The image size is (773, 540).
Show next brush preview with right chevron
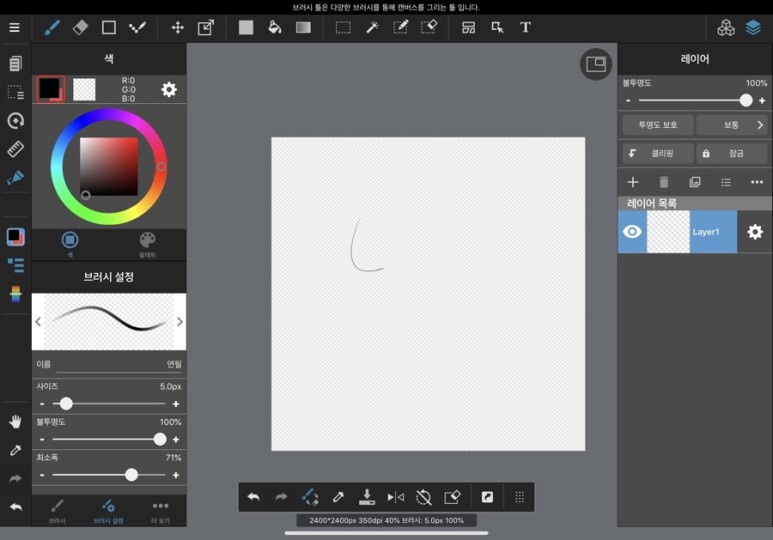point(180,322)
